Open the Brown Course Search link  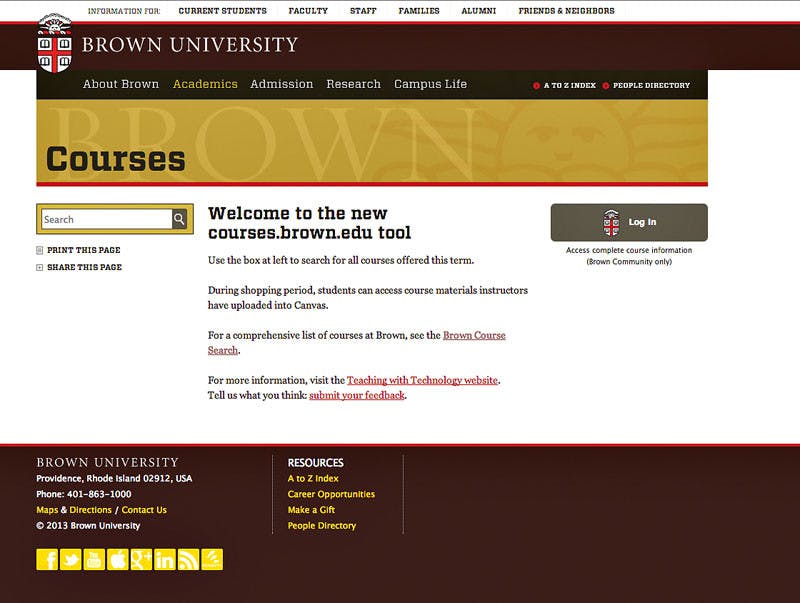click(x=474, y=335)
